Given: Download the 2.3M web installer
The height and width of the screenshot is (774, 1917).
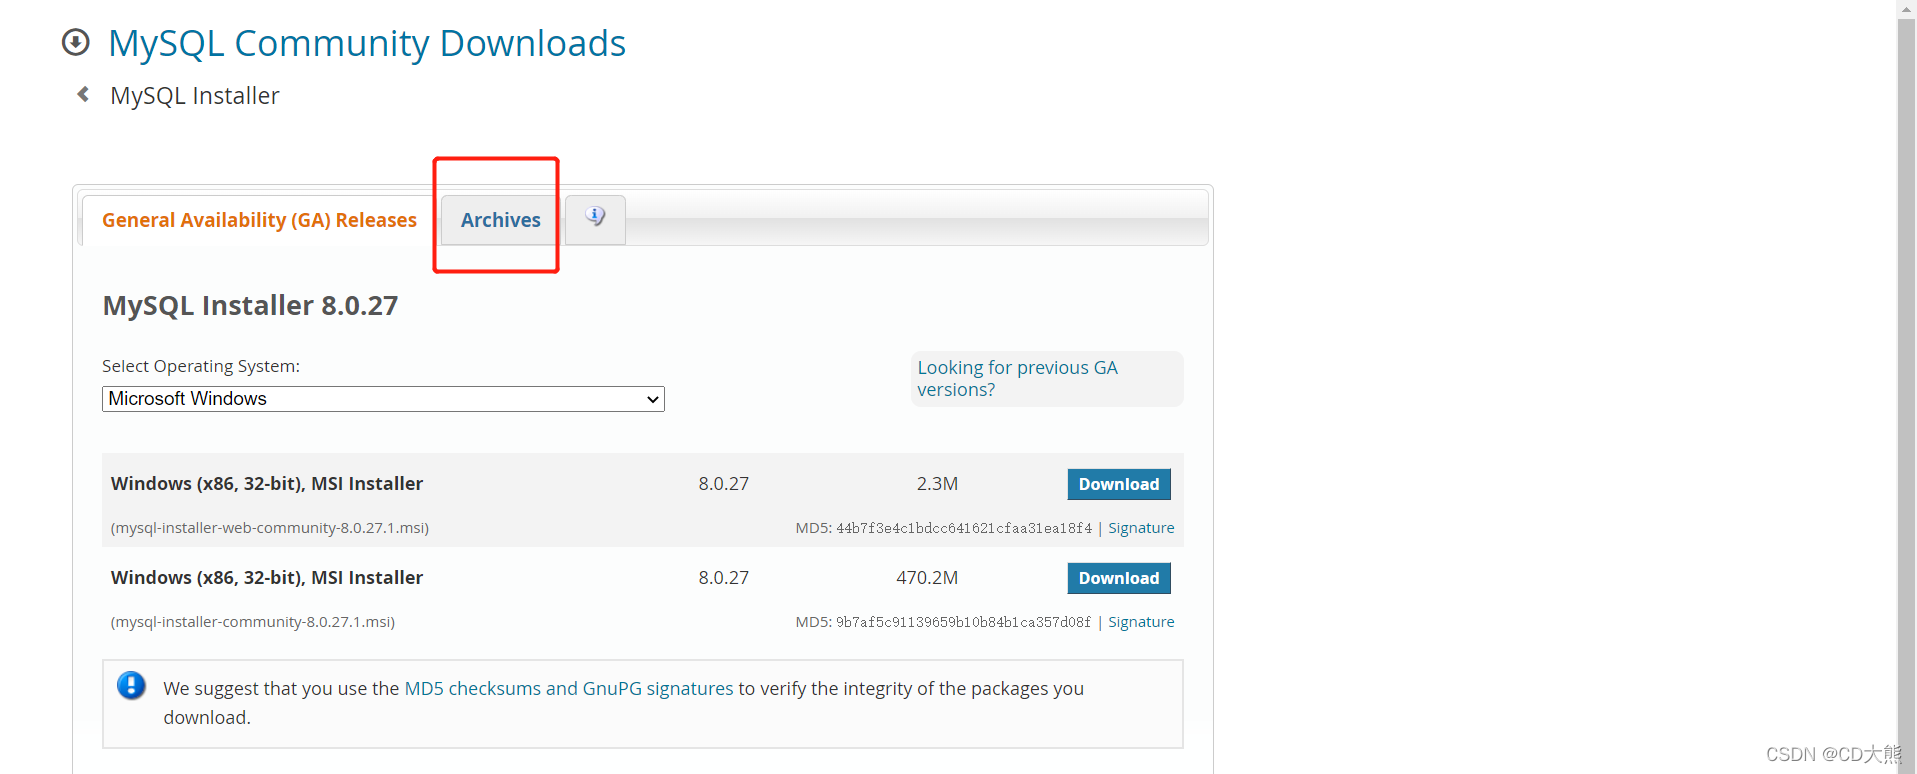Looking at the screenshot, I should tap(1119, 484).
